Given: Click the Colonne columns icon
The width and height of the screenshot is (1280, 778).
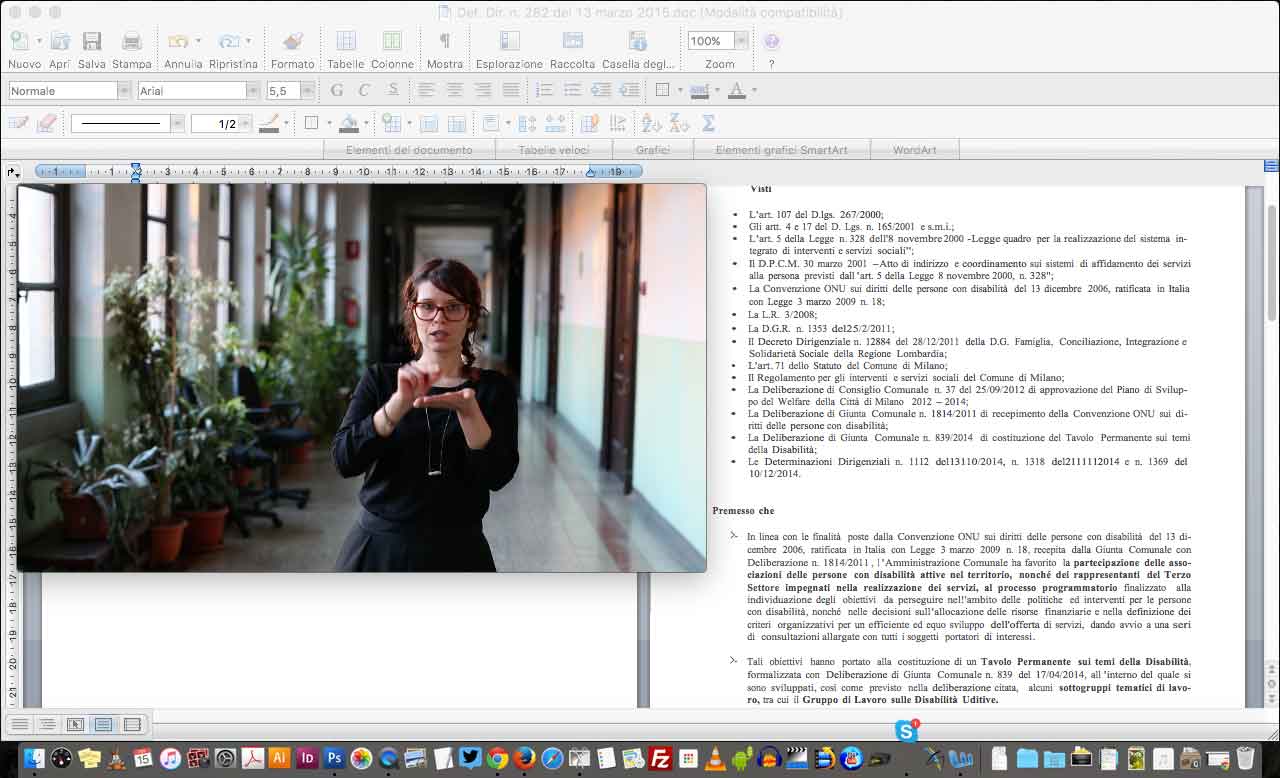Looking at the screenshot, I should pos(392,42).
